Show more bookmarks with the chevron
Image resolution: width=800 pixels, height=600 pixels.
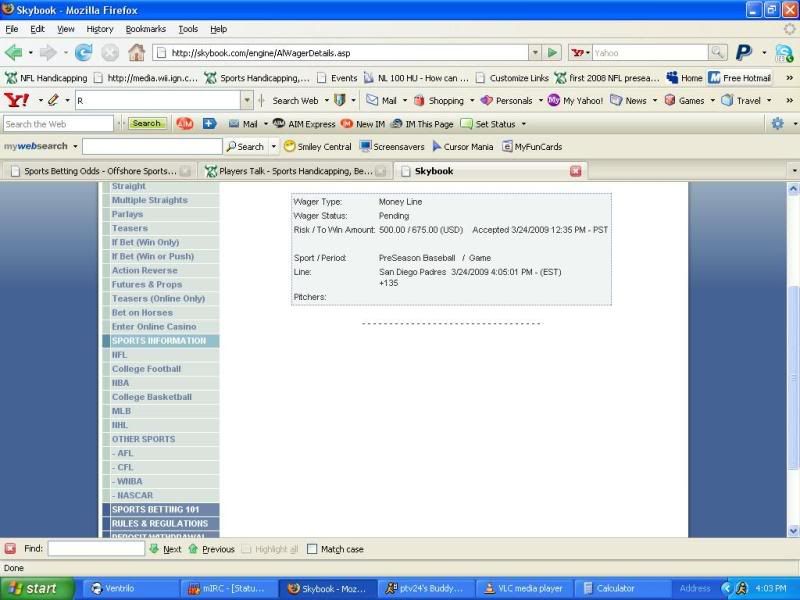(789, 78)
